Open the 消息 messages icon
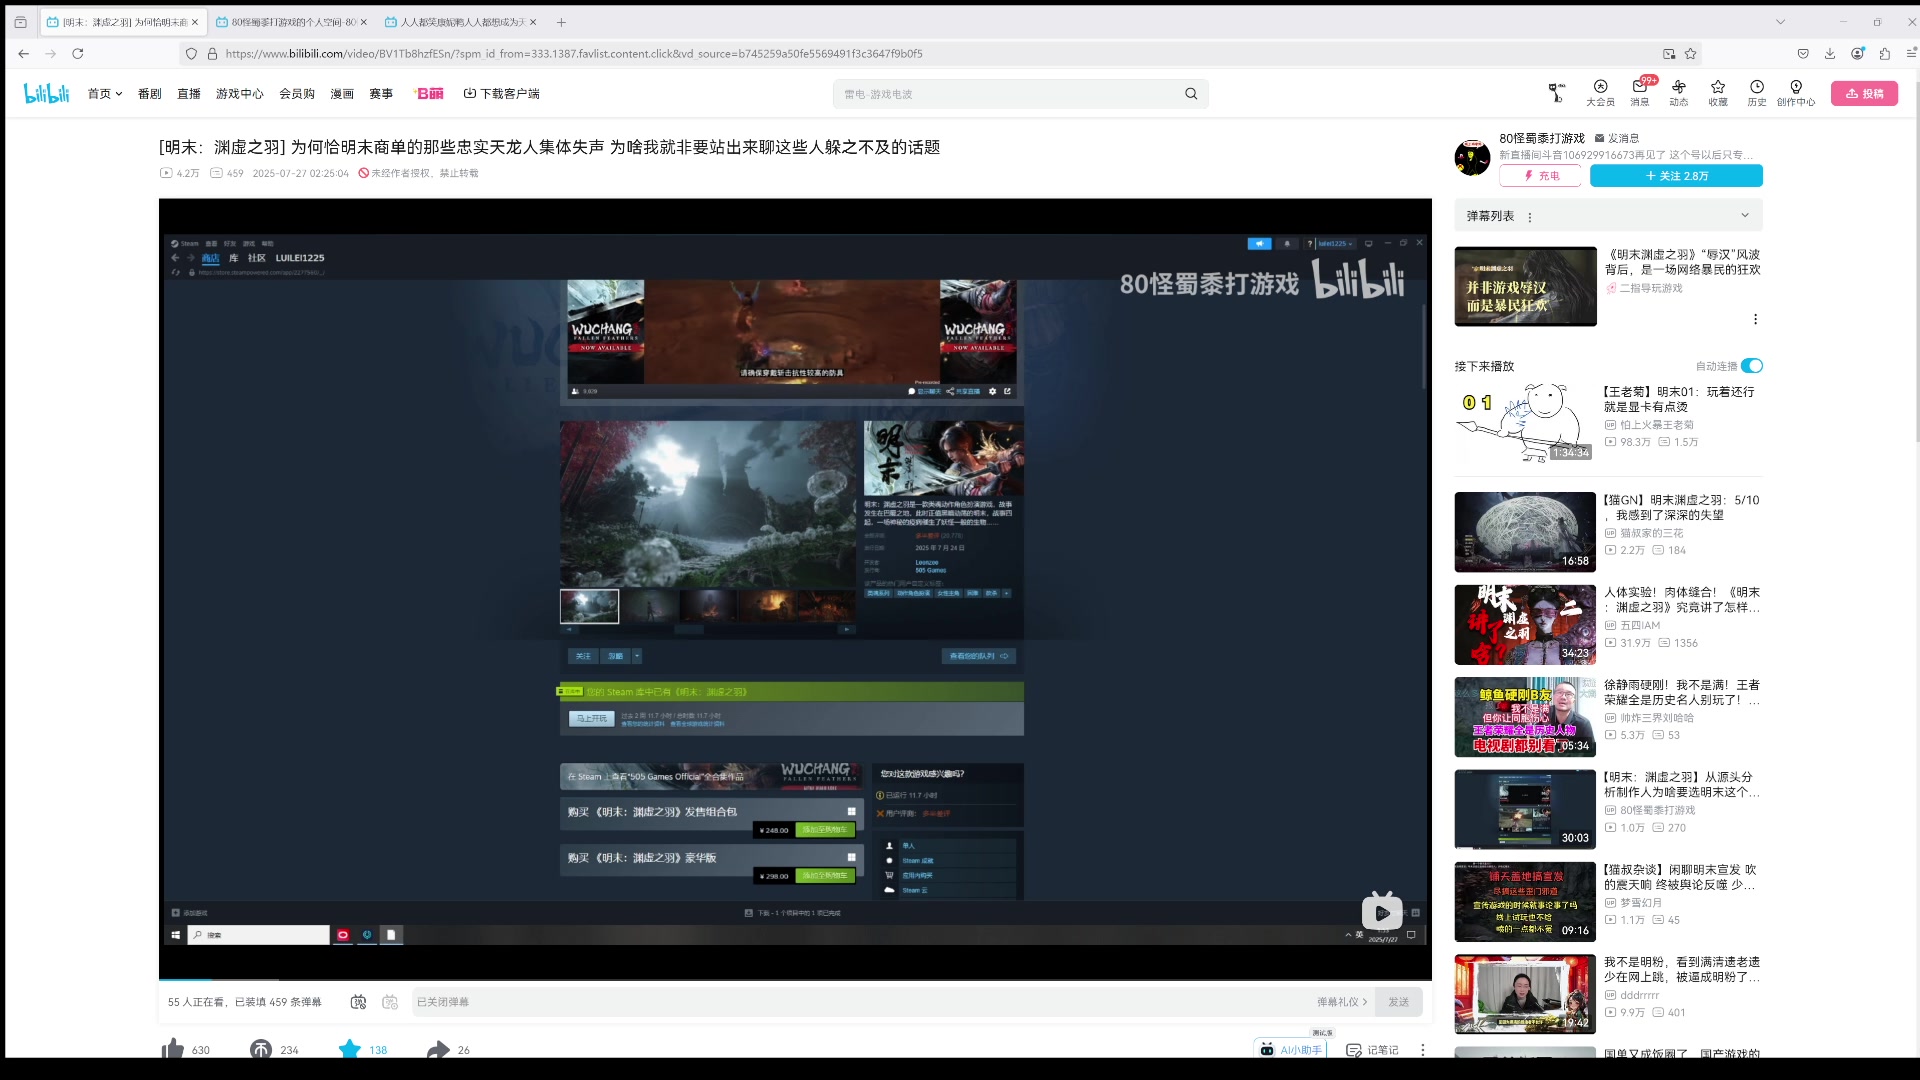 (x=1640, y=93)
